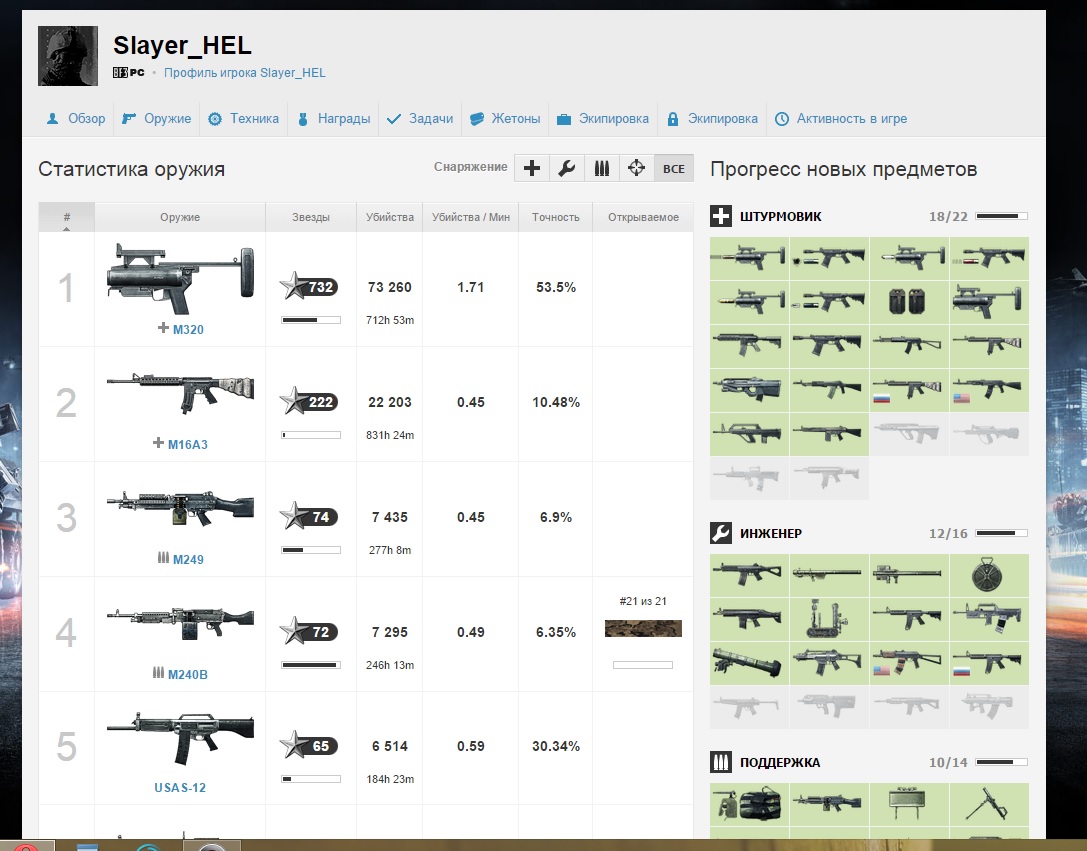The height and width of the screenshot is (851, 1087).
Task: Click the progress bar under 732 stars
Action: (x=311, y=321)
